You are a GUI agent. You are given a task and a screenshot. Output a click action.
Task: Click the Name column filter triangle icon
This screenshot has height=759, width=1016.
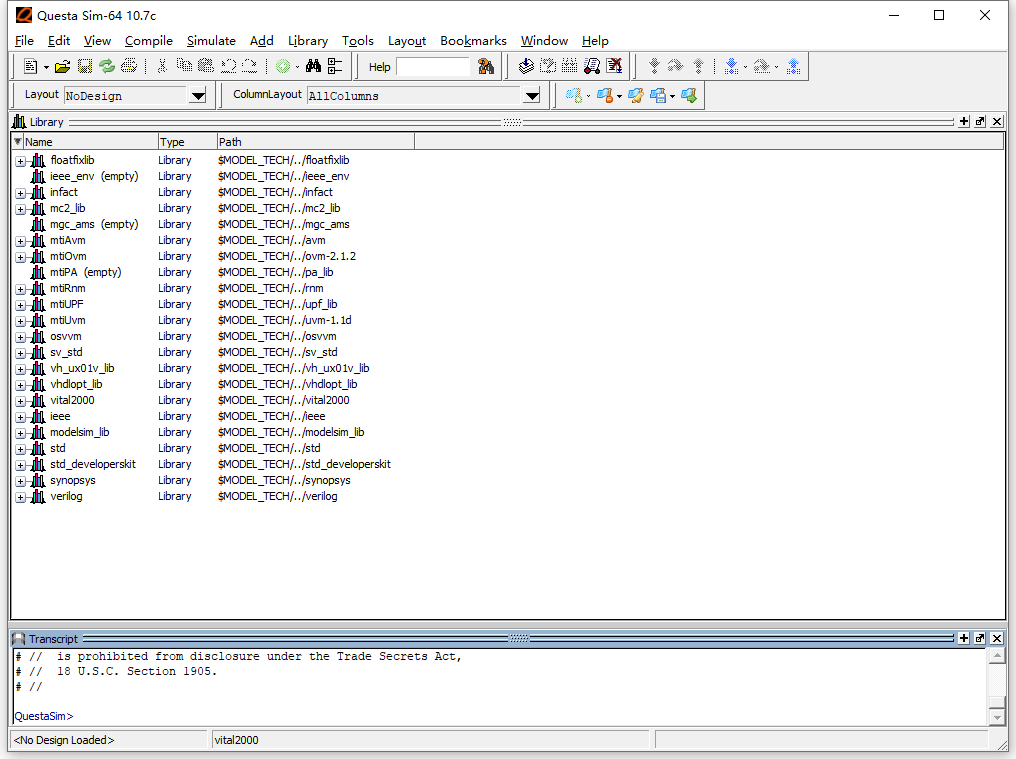point(17,141)
